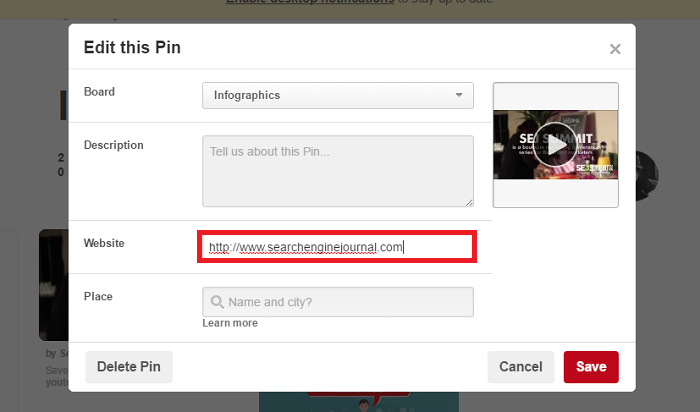The height and width of the screenshot is (412, 700).
Task: Click the Website field label
Action: pos(104,243)
